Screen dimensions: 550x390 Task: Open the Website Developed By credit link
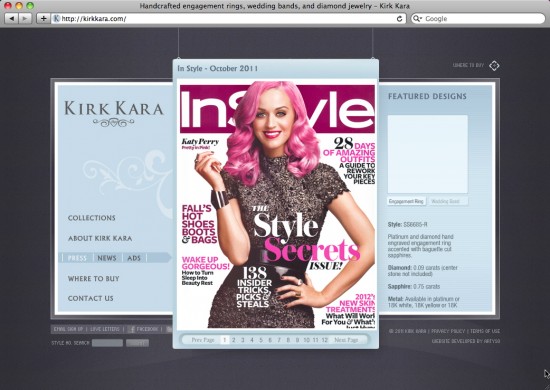(x=466, y=341)
